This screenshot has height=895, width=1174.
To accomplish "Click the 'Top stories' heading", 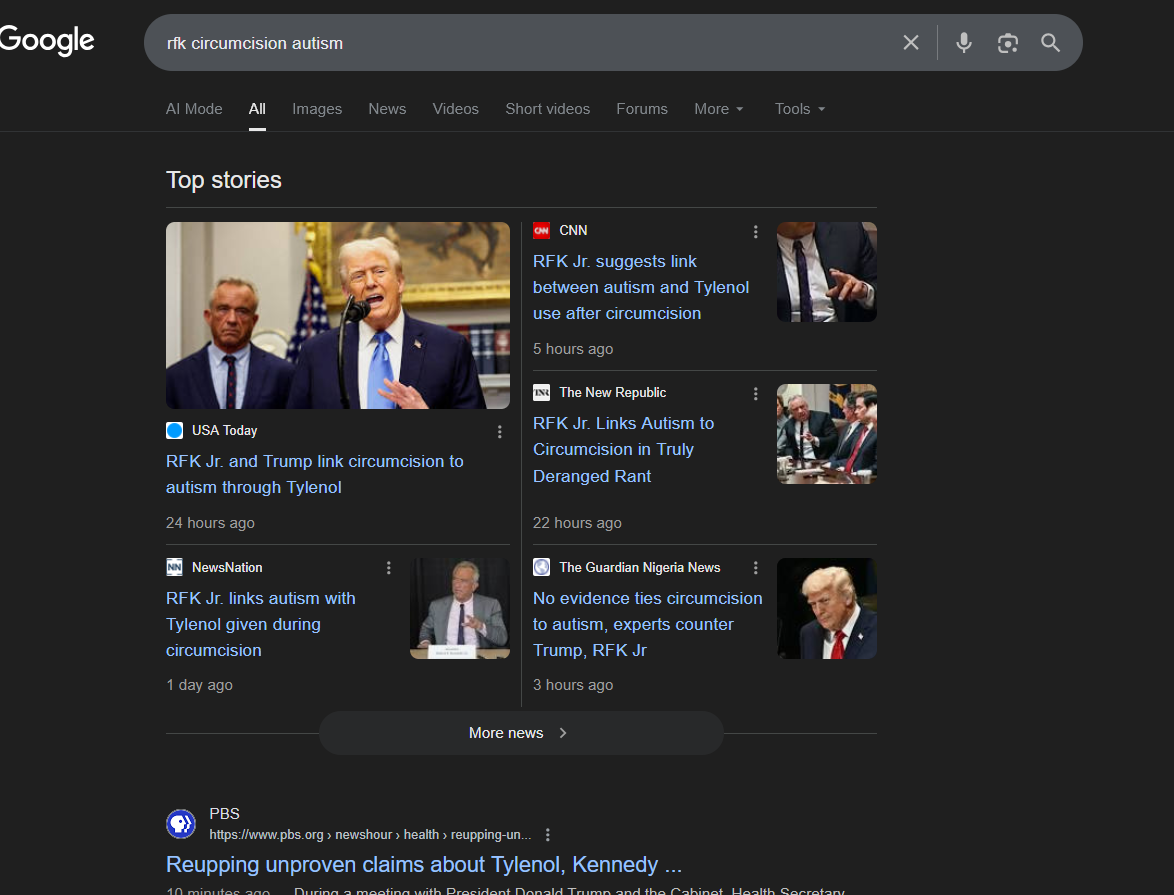I will pos(224,180).
